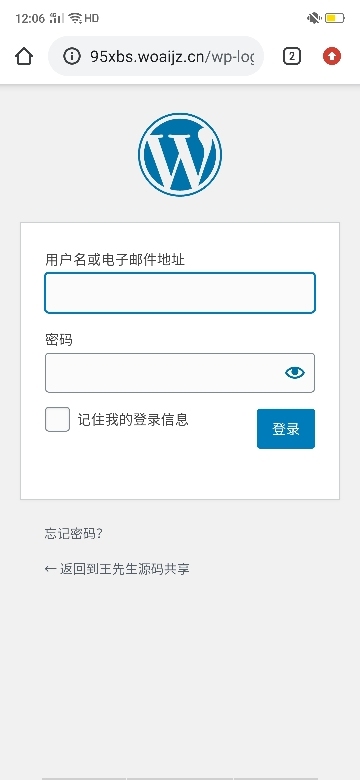Click the 用户名或电子邮件地址 label
Image resolution: width=360 pixels, height=780 pixels.
point(115,259)
